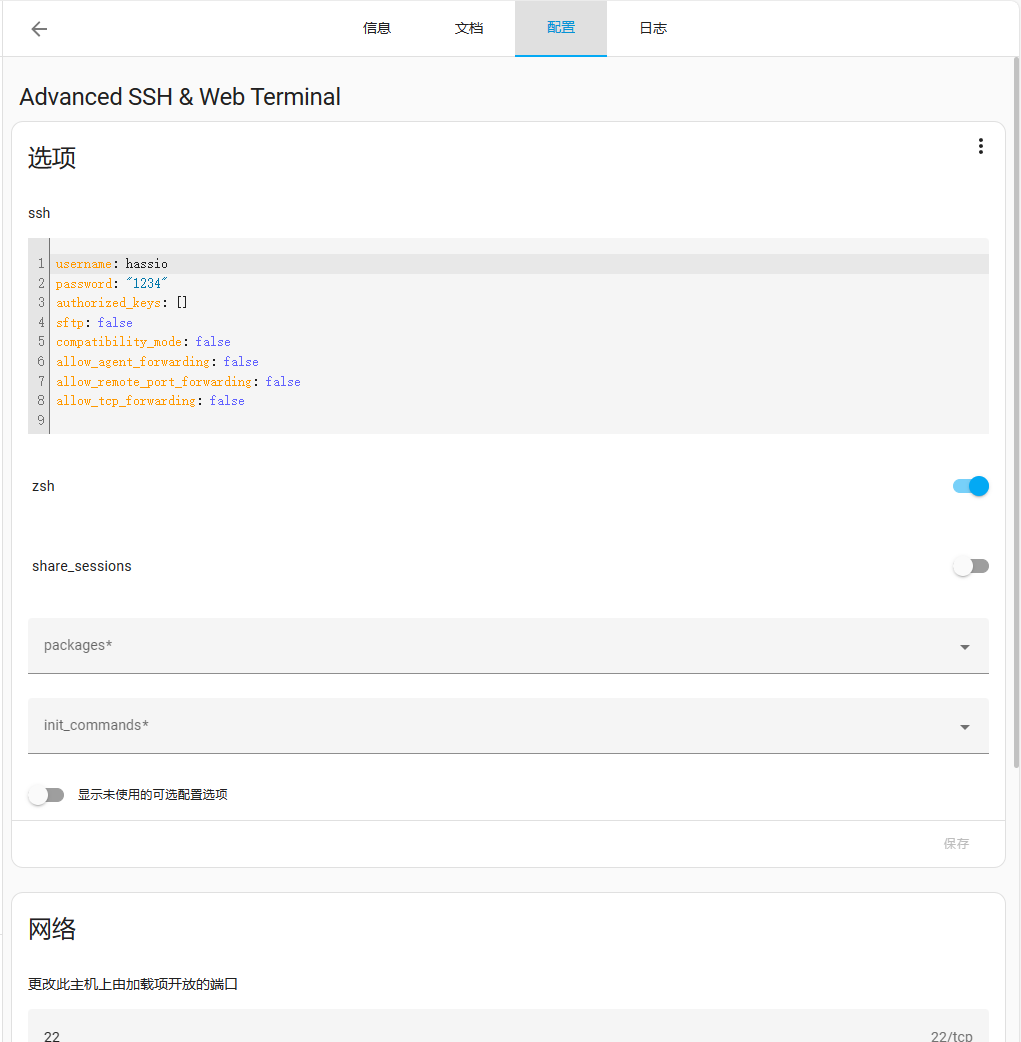Viewport: 1021px width, 1042px height.
Task: Enable the share_sessions toggle
Action: 970,566
